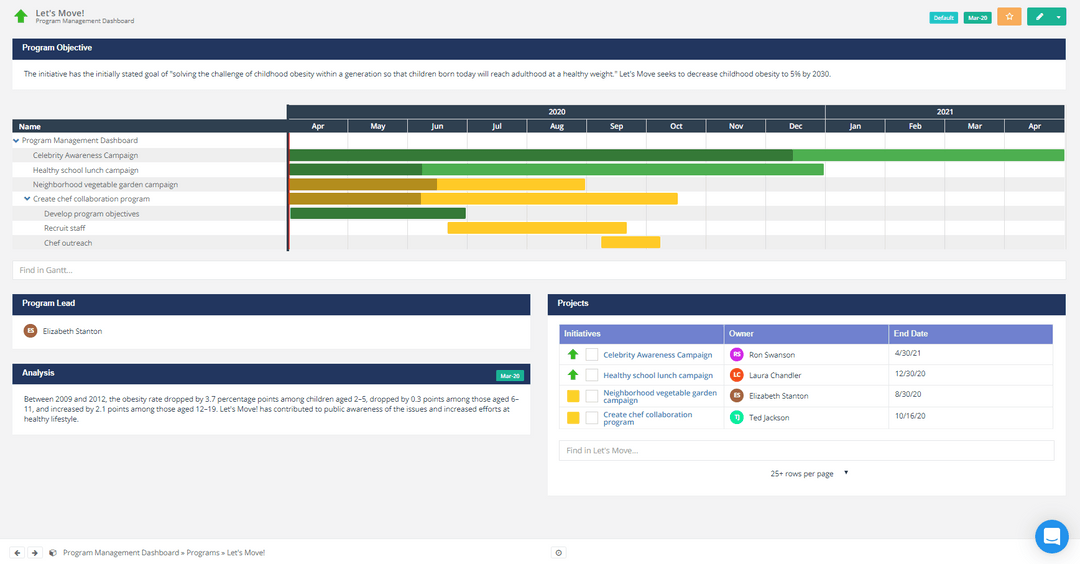This screenshot has height=564, width=1080.
Task: Click the Chef outreach yellow Gantt bar
Action: pos(631,243)
